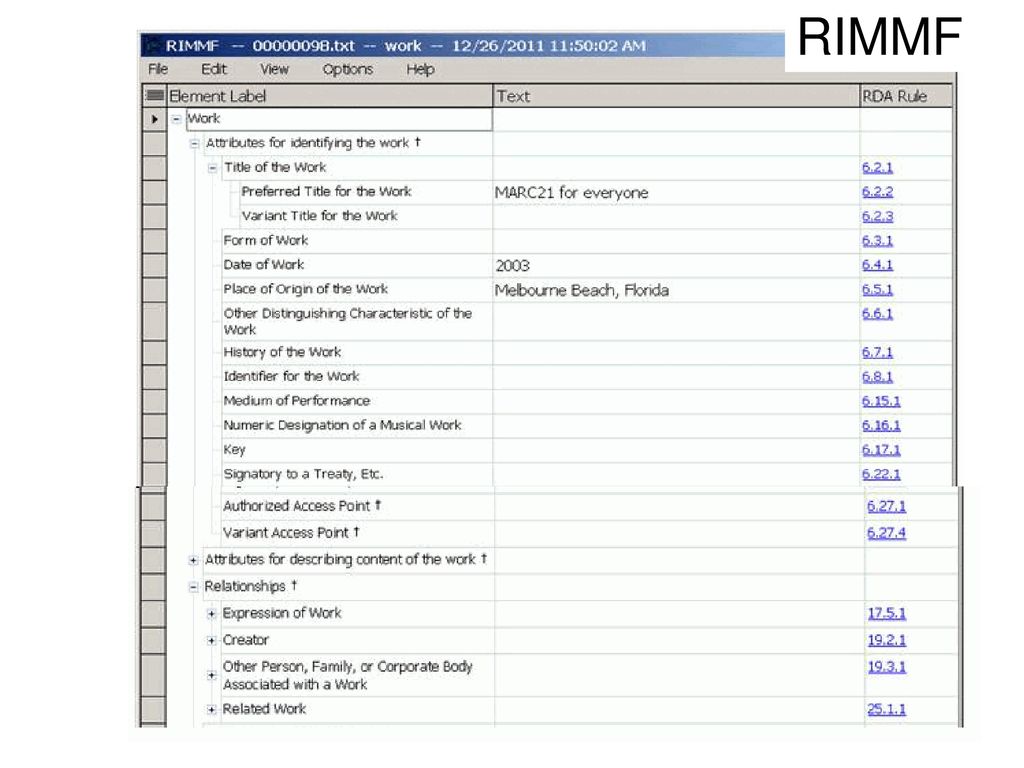The image size is (1024, 768).
Task: Open RDA rule link 19.2.1
Action: [886, 640]
